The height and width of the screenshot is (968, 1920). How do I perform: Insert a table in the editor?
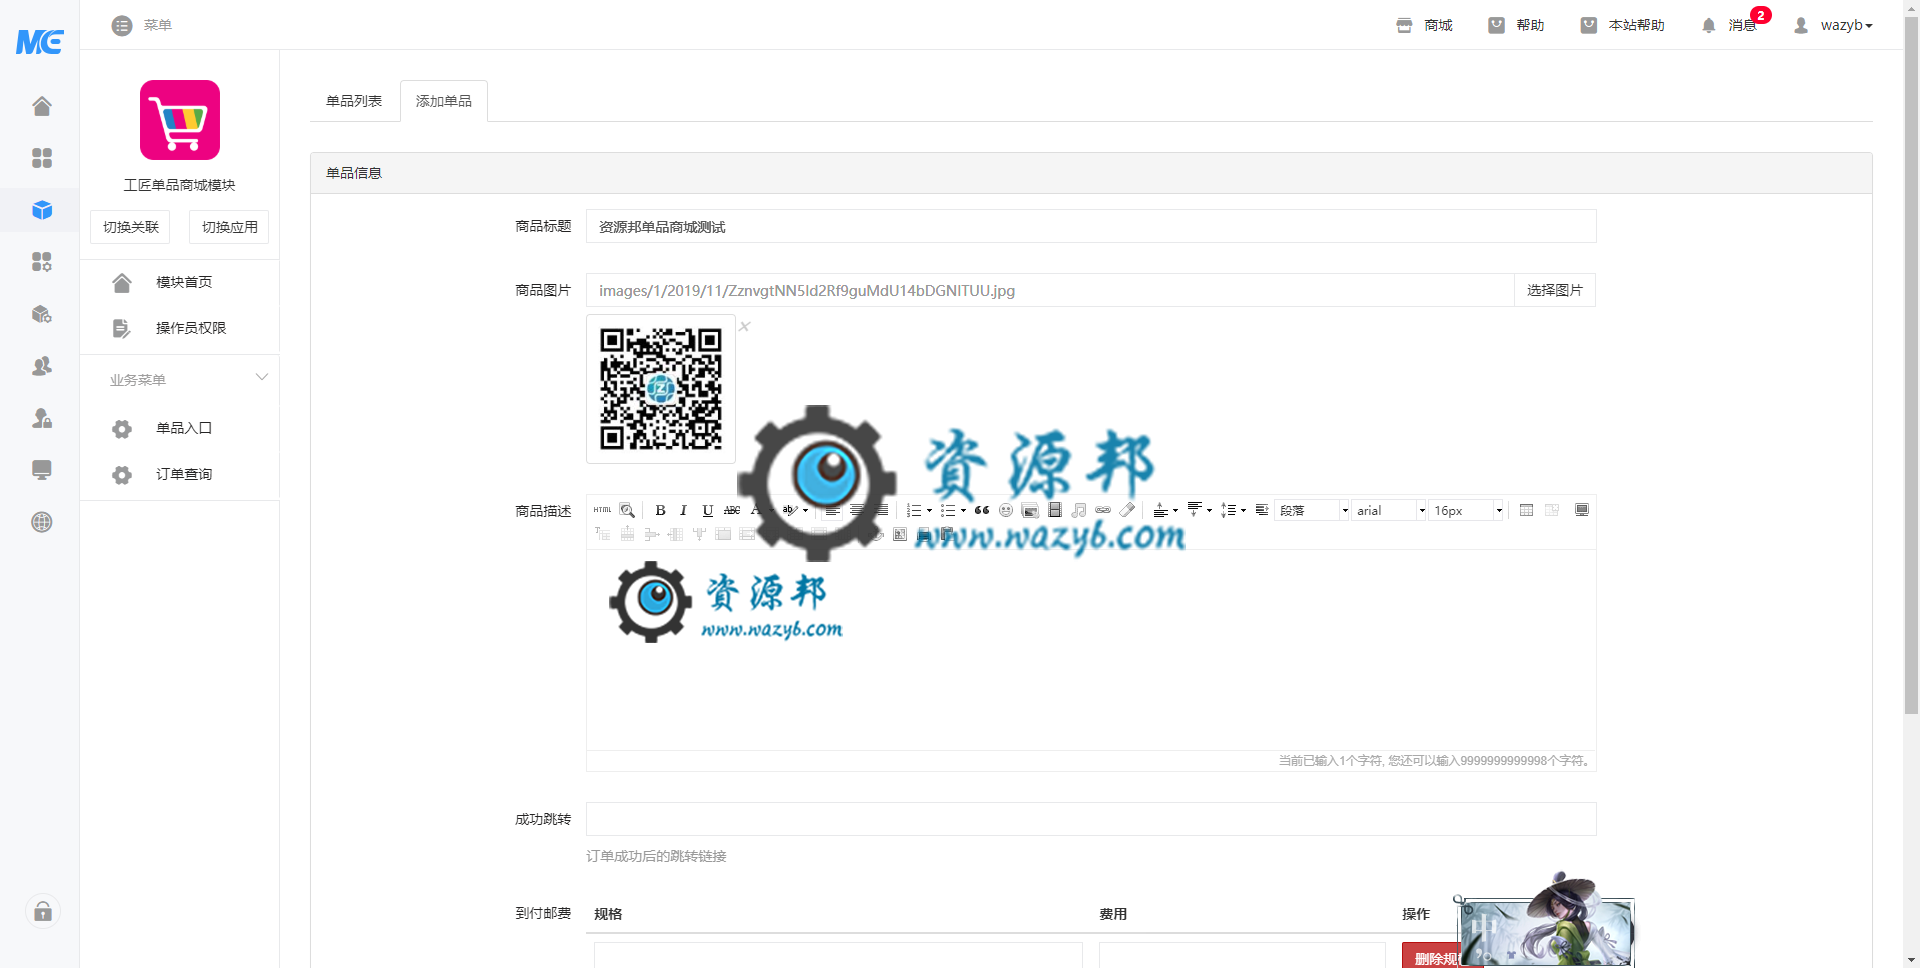click(1526, 510)
